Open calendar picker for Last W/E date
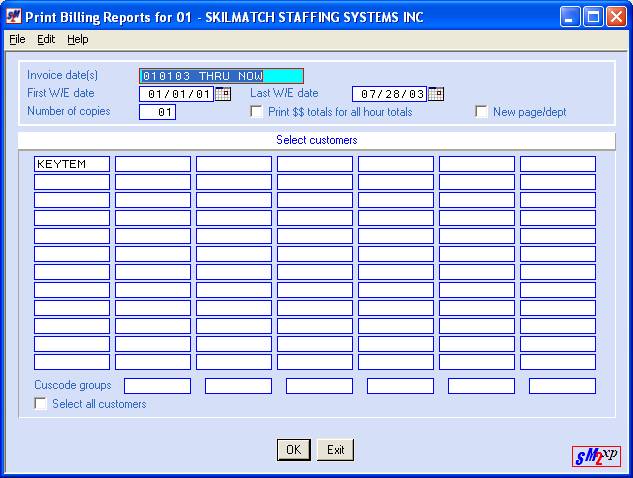 [x=436, y=94]
